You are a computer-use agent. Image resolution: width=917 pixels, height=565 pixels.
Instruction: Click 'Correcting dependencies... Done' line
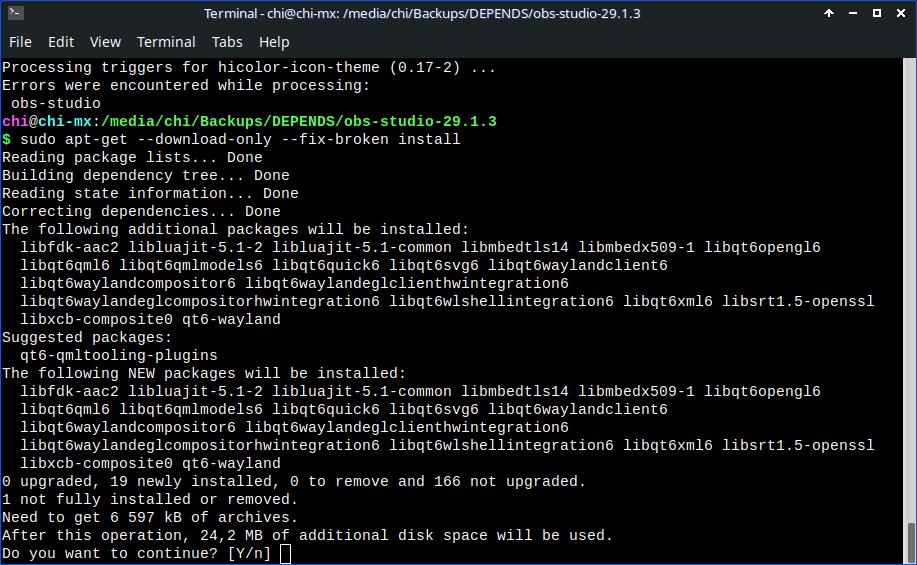[141, 211]
